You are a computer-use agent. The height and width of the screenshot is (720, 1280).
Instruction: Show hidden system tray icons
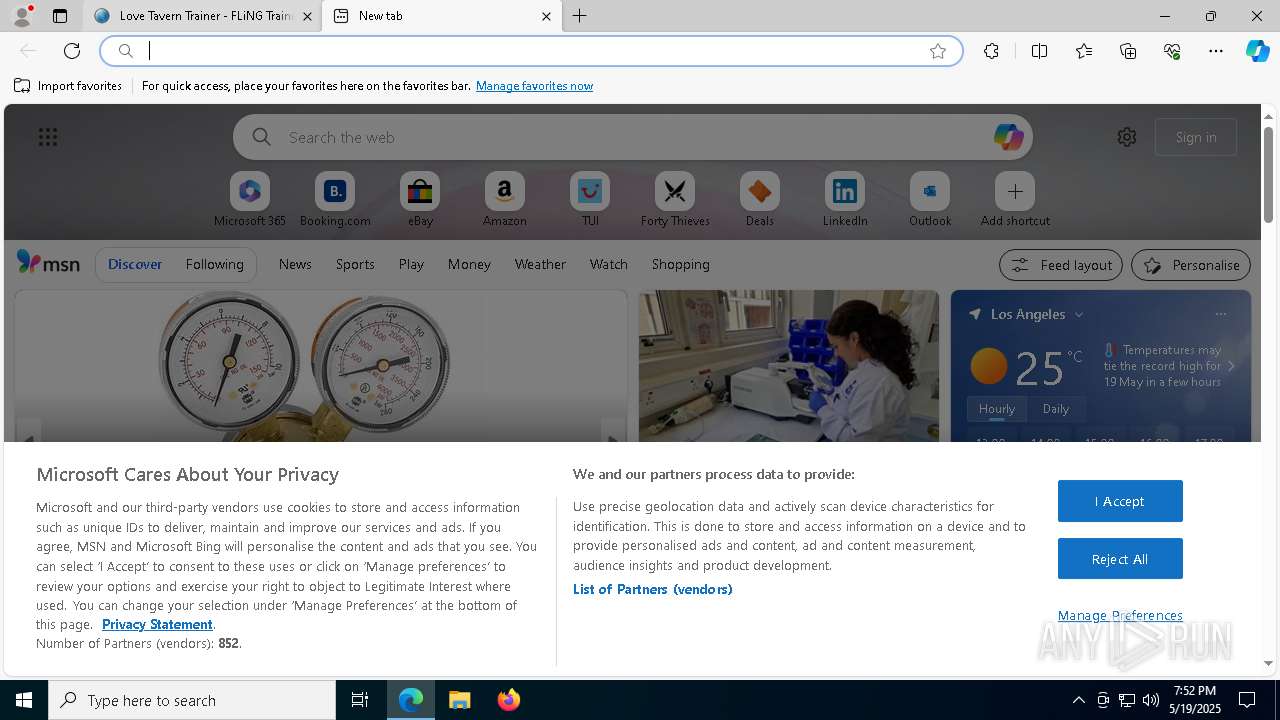click(1078, 700)
